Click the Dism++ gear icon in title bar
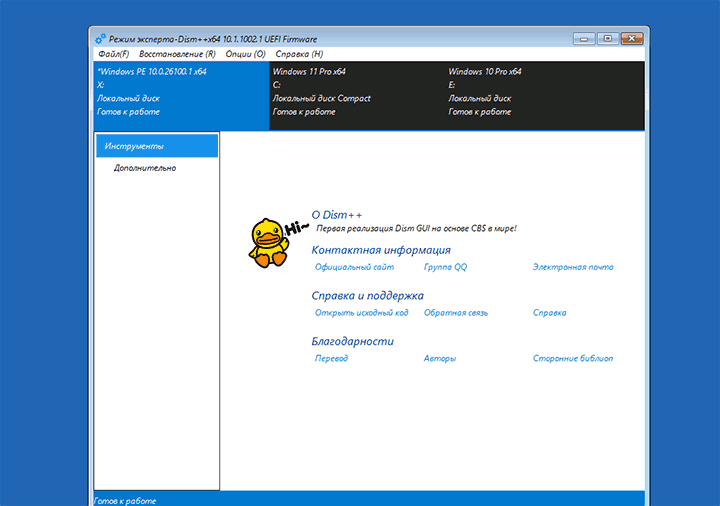 [100, 39]
